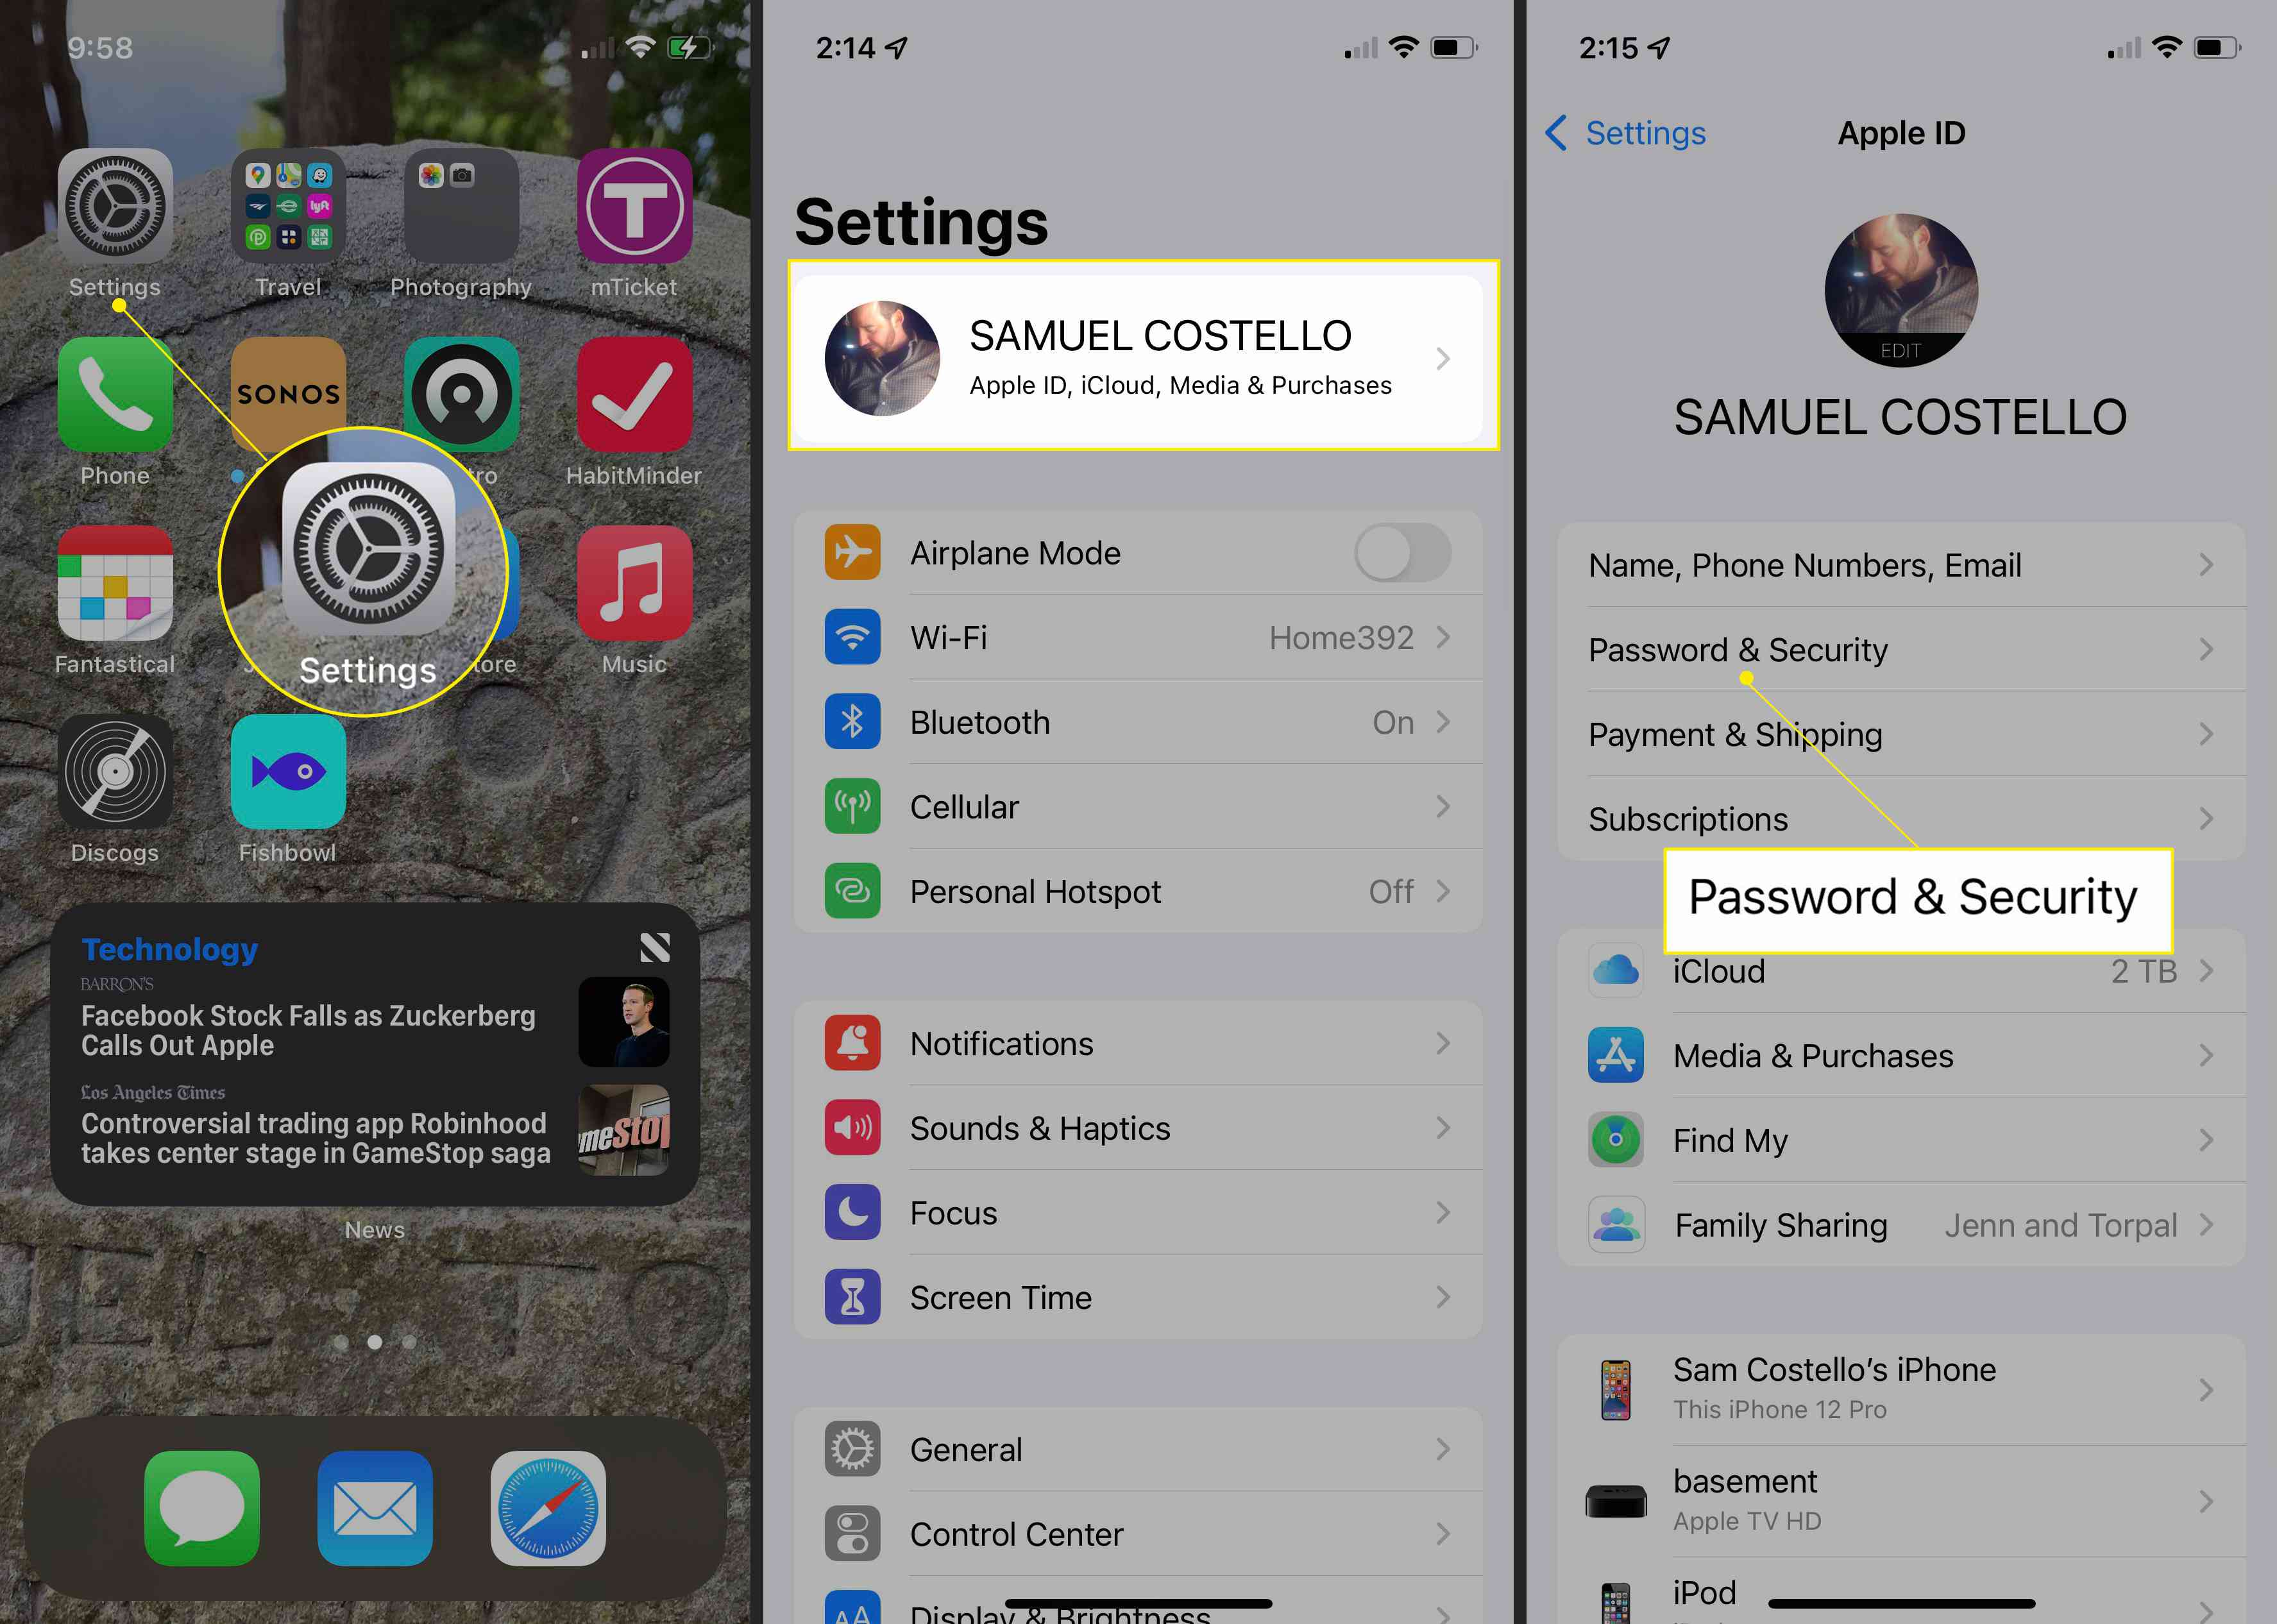Screen dimensions: 2277x1624
Task: Select Password & Security option
Action: click(1897, 648)
